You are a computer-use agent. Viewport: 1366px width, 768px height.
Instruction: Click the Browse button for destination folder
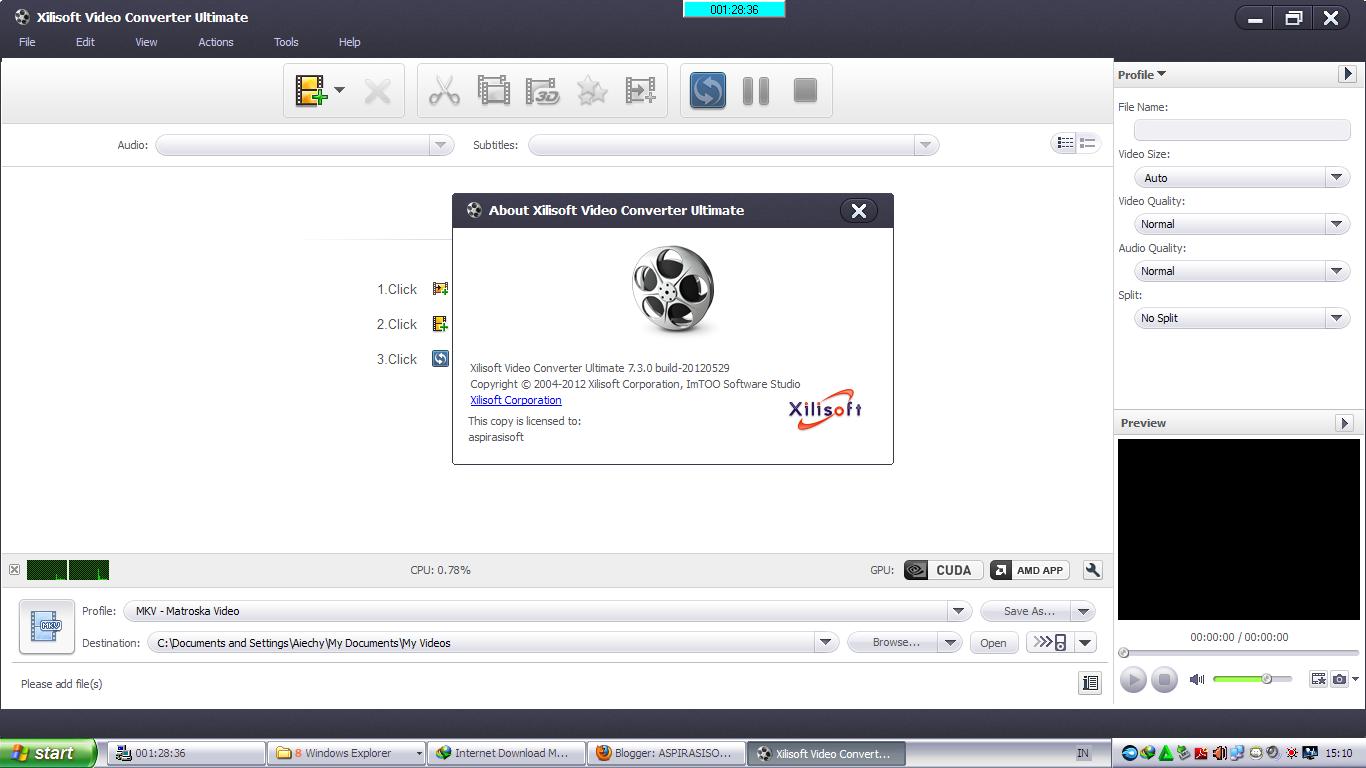pos(896,642)
